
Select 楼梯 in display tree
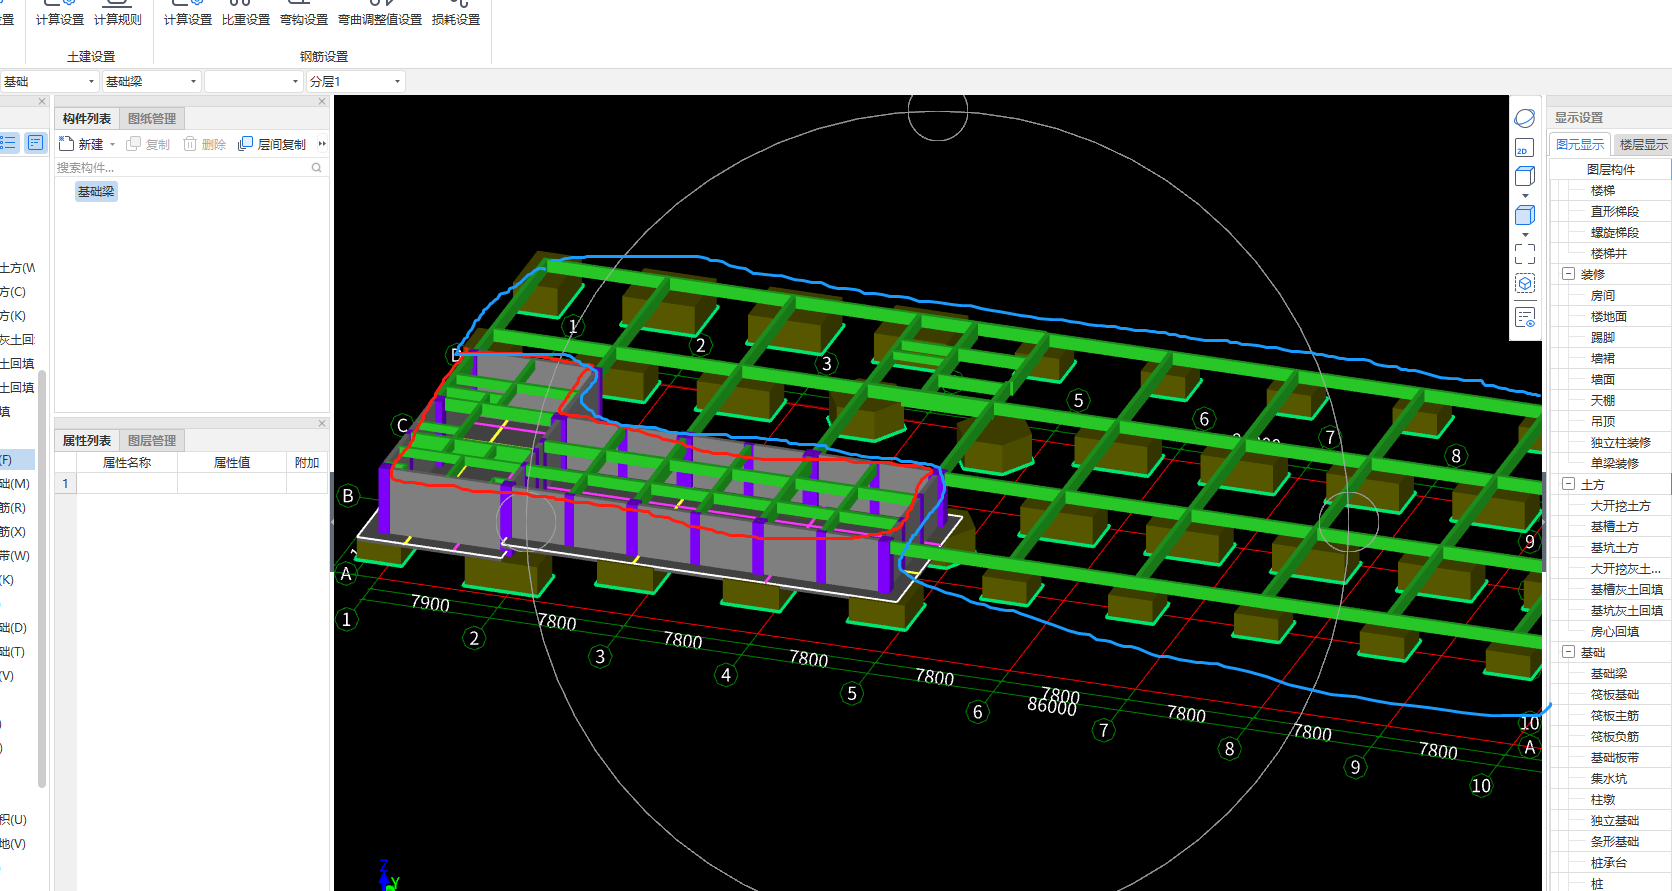pos(1603,190)
